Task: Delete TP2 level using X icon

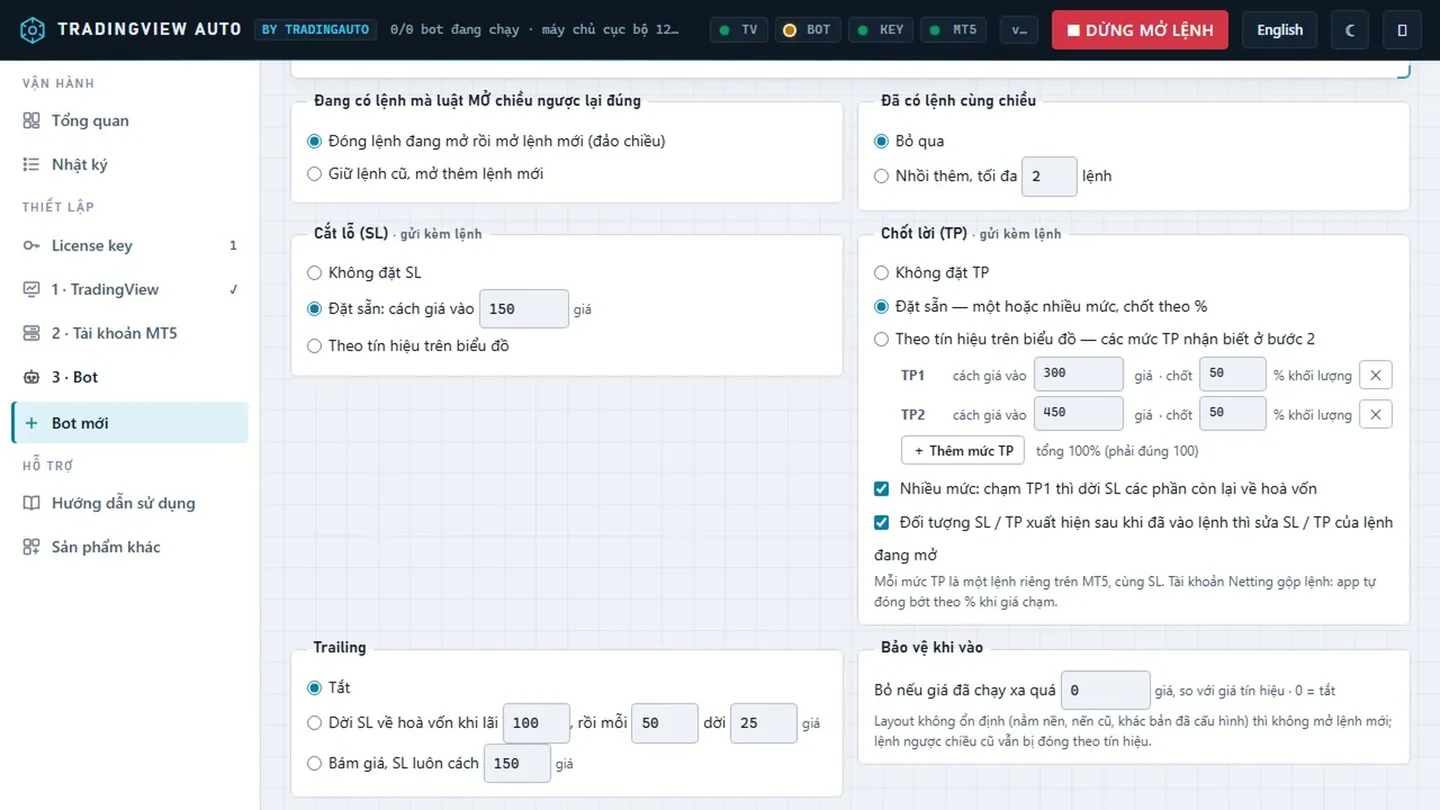Action: [1376, 414]
